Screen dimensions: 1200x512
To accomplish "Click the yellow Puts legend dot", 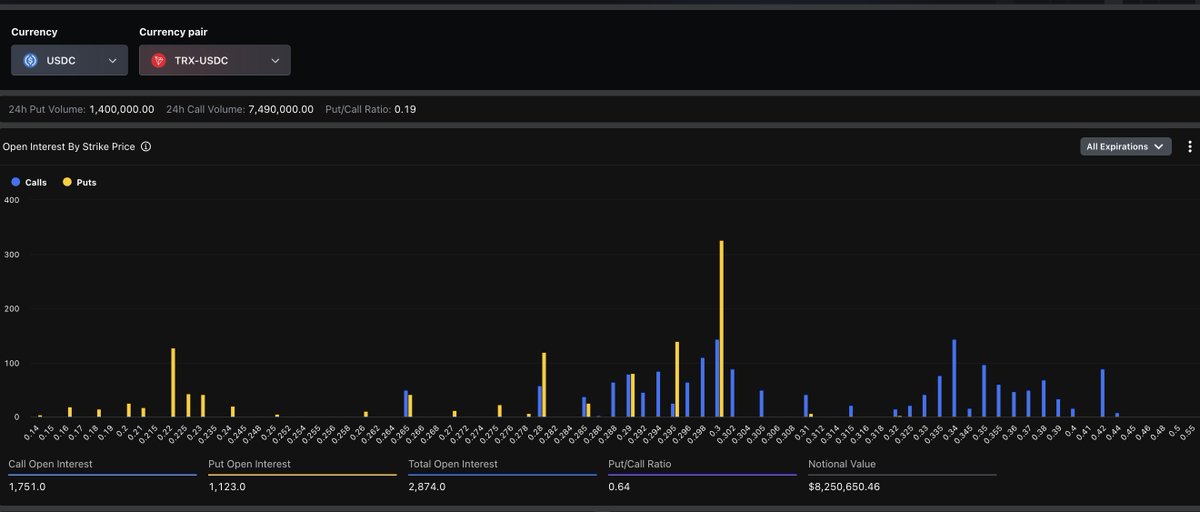I will (x=67, y=183).
